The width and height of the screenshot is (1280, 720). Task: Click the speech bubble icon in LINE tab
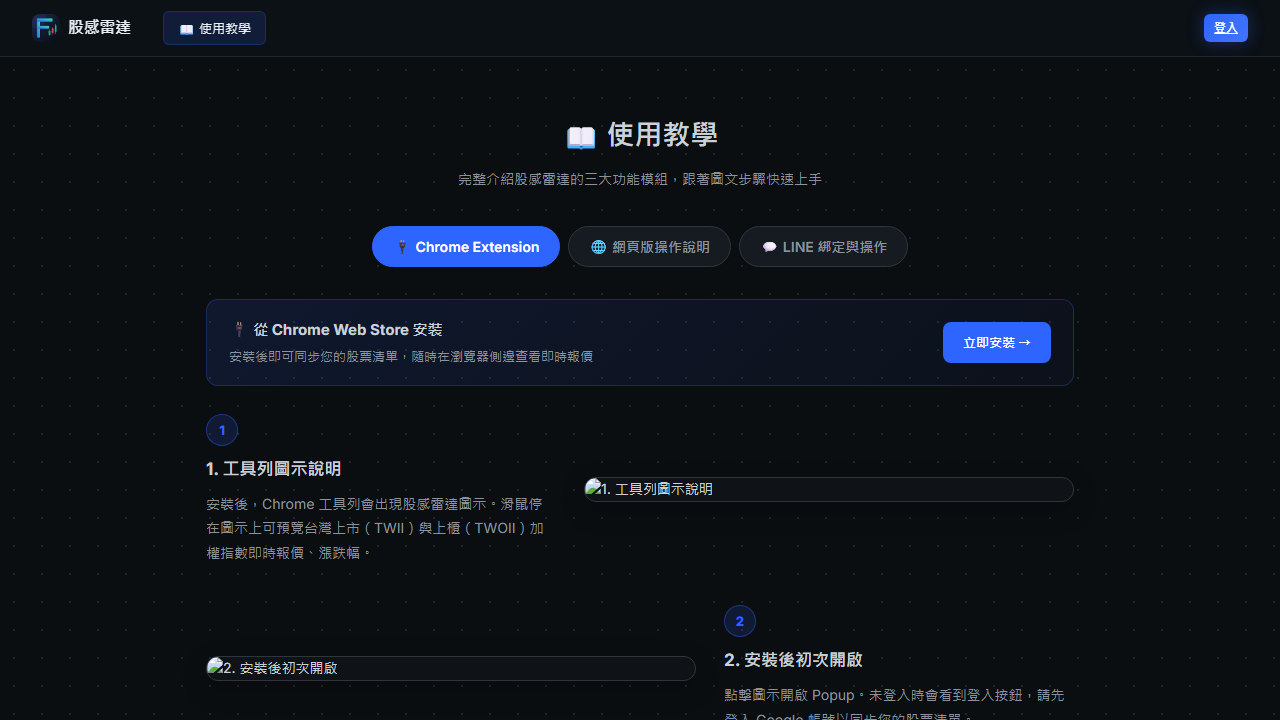[769, 247]
